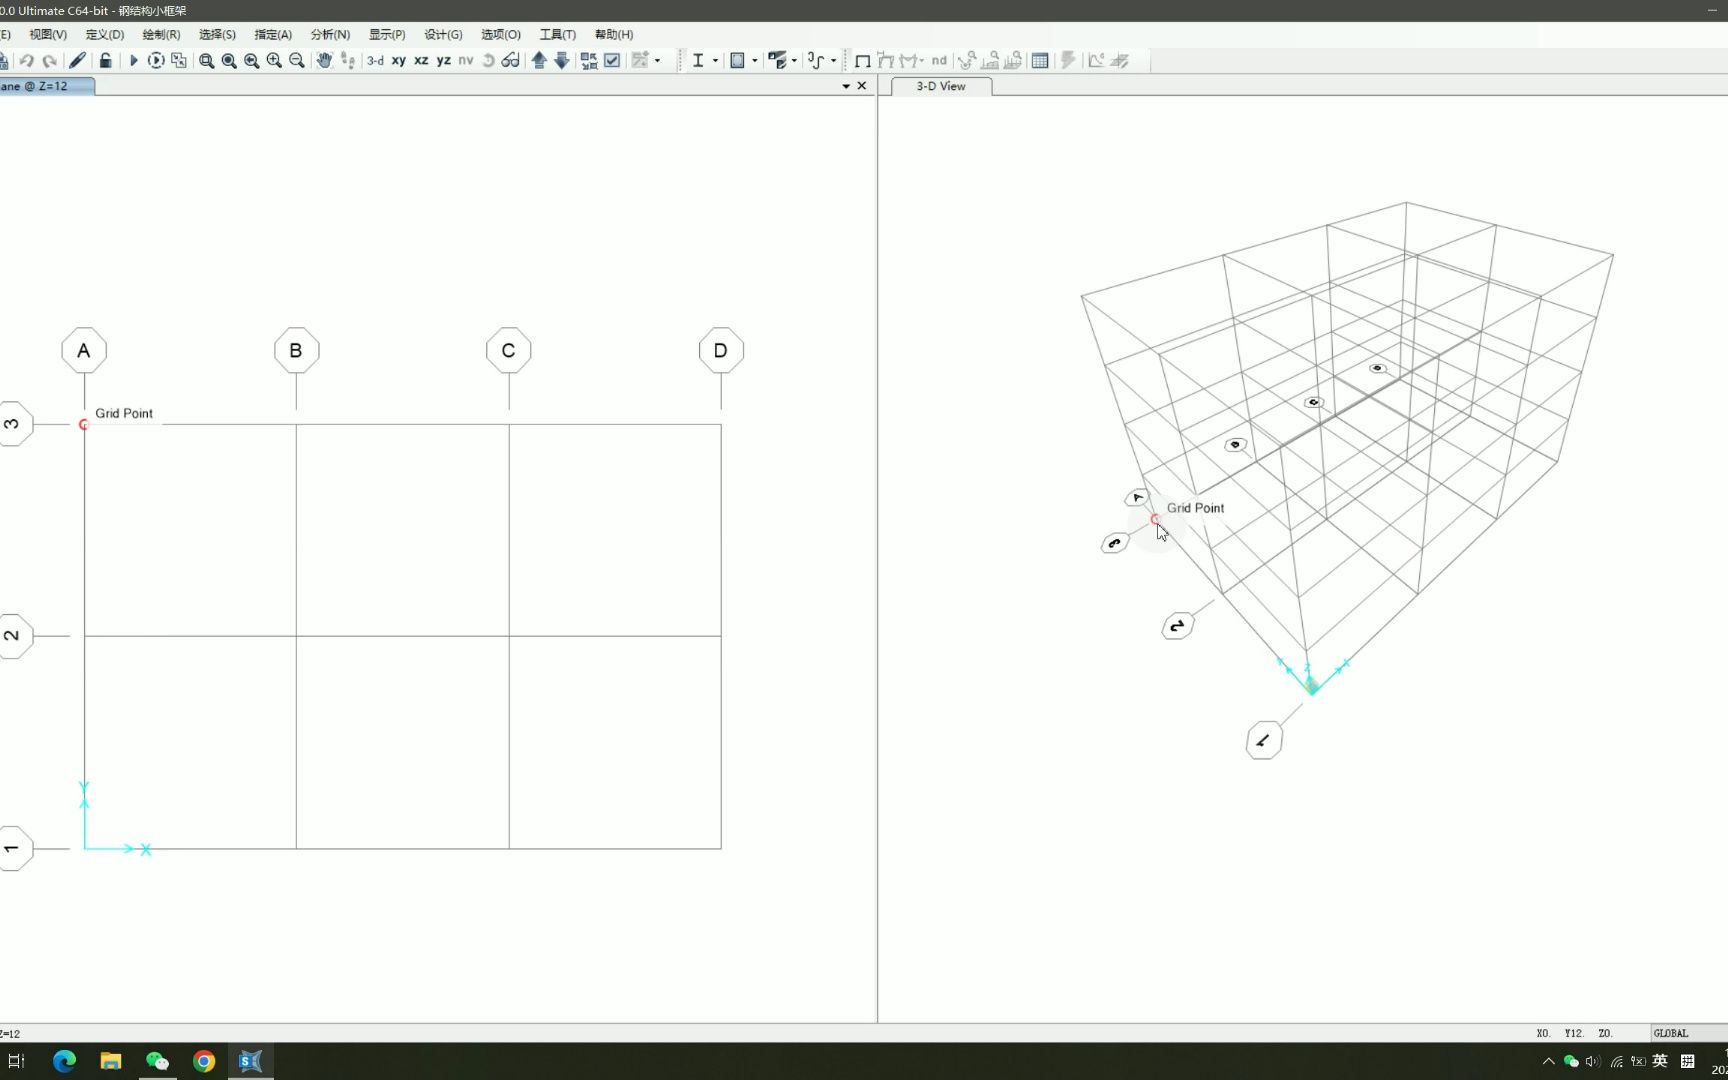Open WeChat from the taskbar
The height and width of the screenshot is (1080, 1728).
click(x=157, y=1061)
